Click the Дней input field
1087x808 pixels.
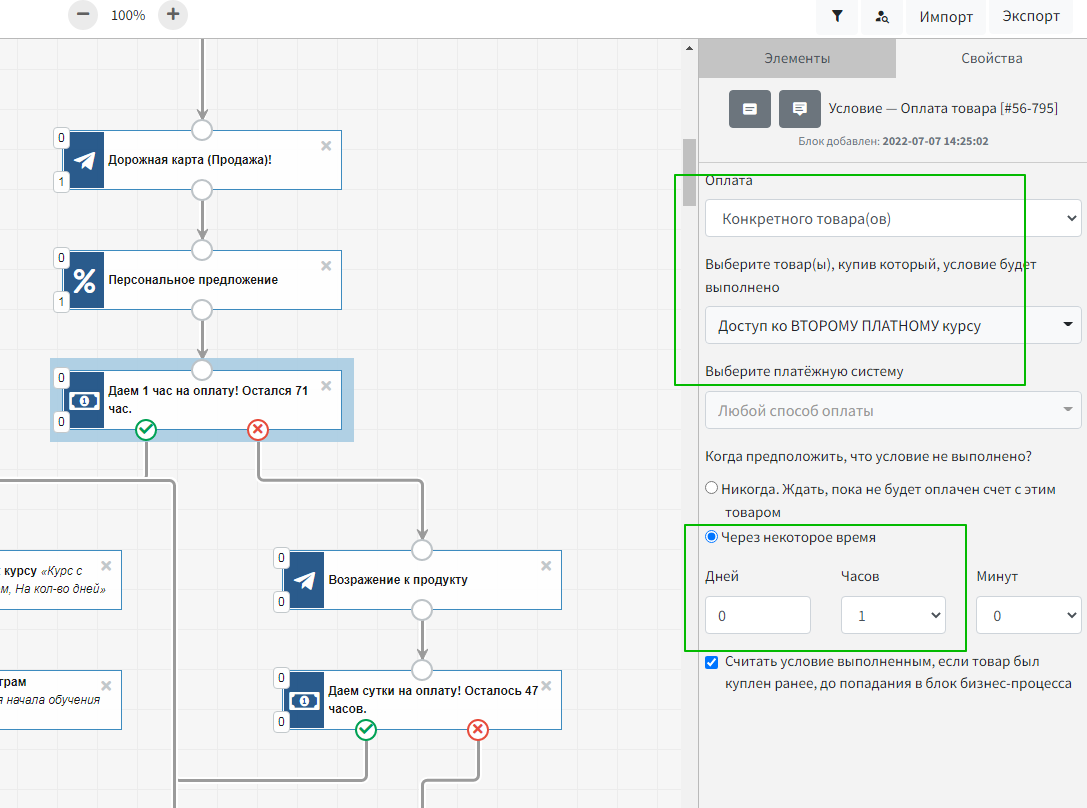(757, 616)
